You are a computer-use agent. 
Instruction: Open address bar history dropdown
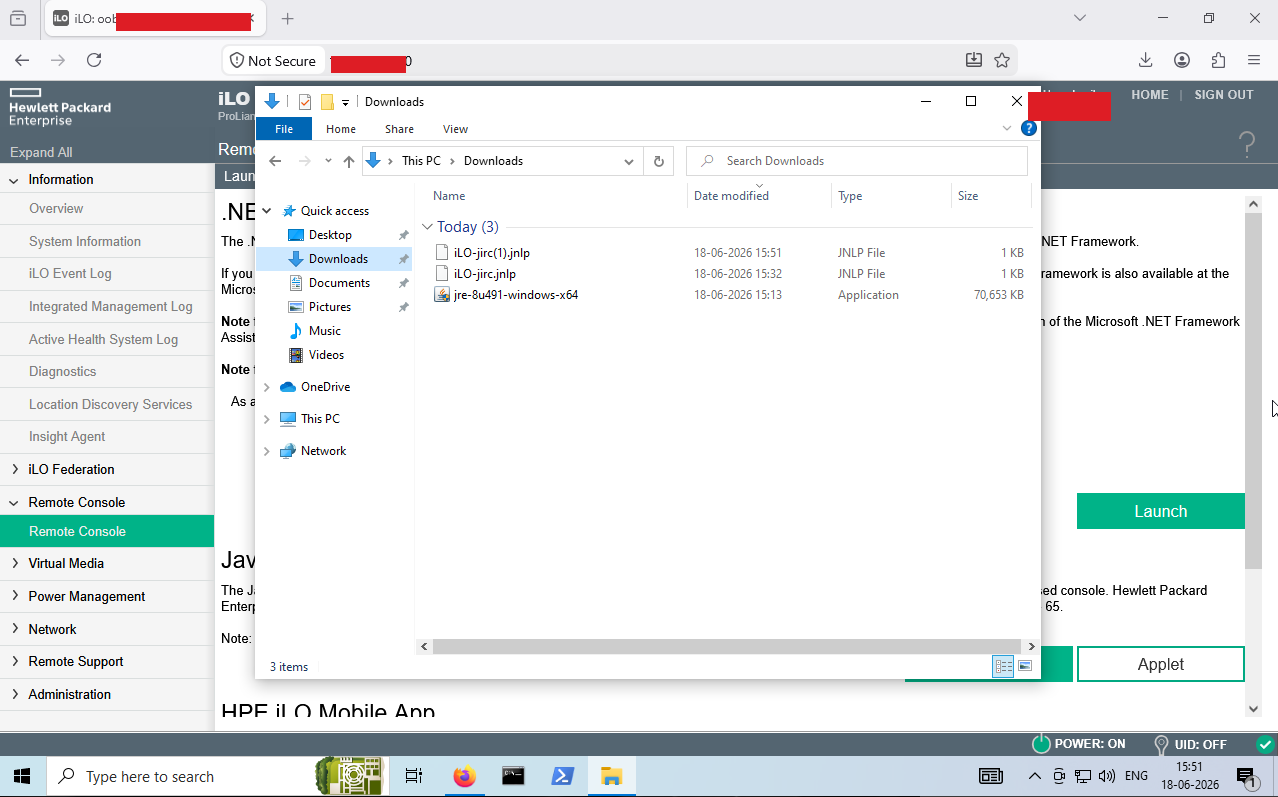point(628,161)
